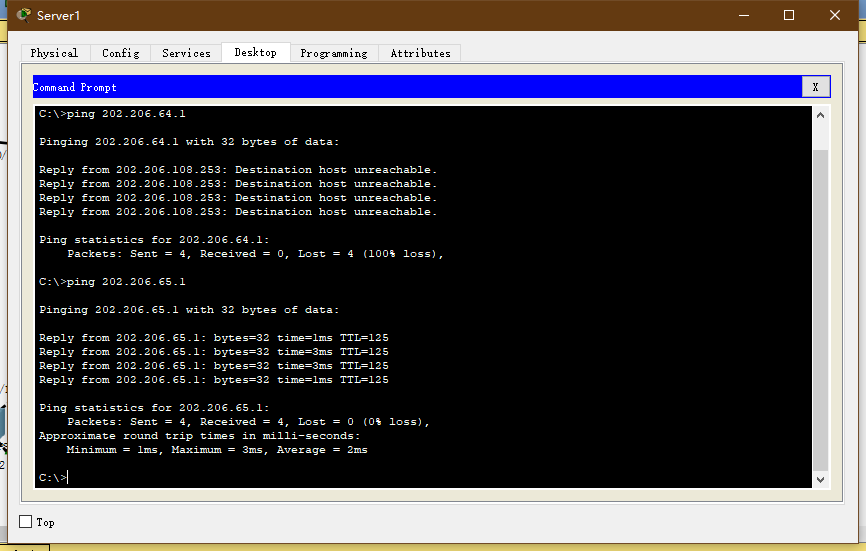This screenshot has height=551, width=866.
Task: Minimize the Server1 window
Action: (x=744, y=15)
